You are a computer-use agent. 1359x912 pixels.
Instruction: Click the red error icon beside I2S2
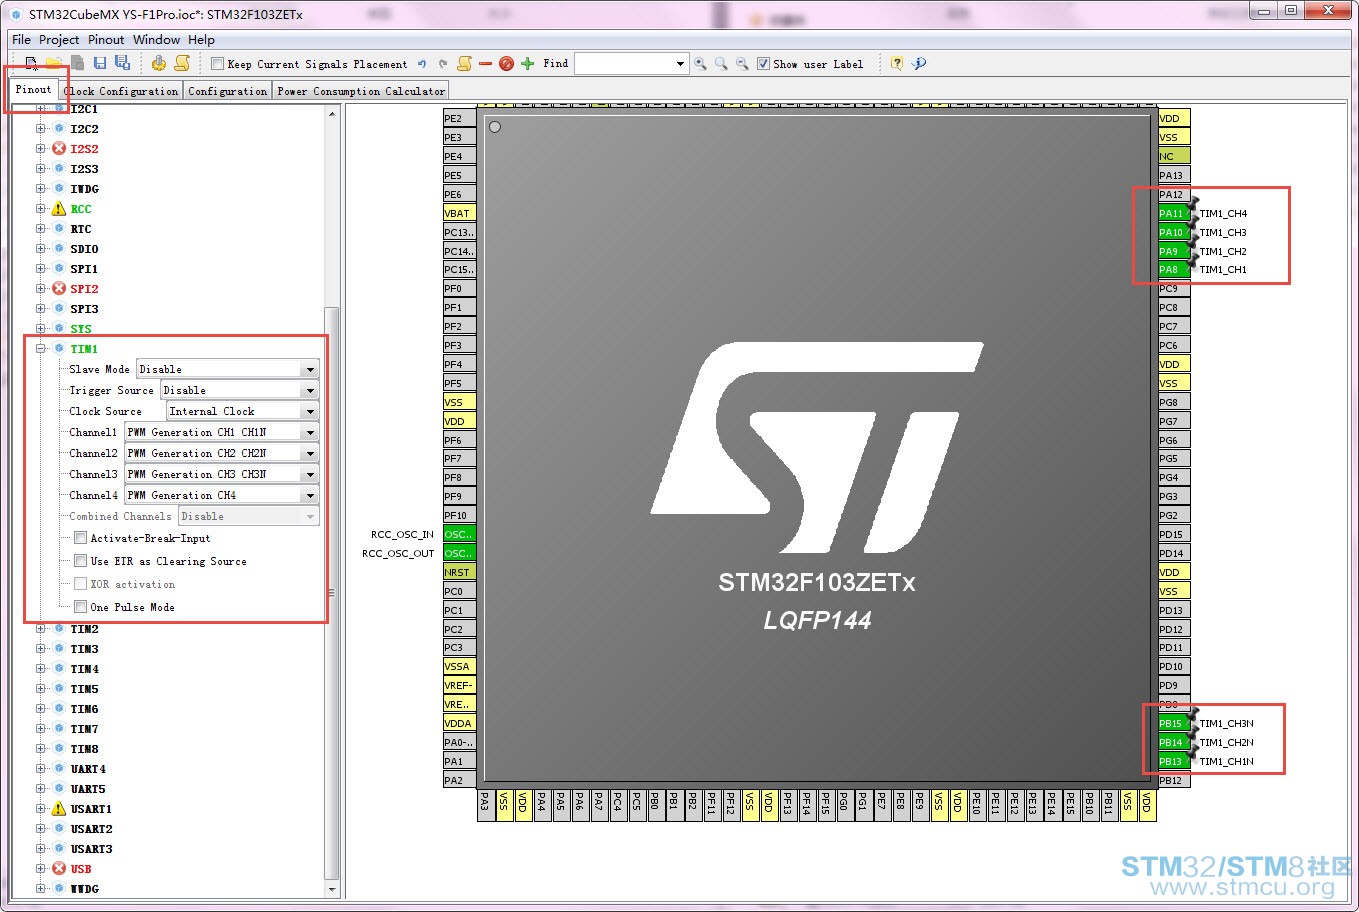point(59,148)
